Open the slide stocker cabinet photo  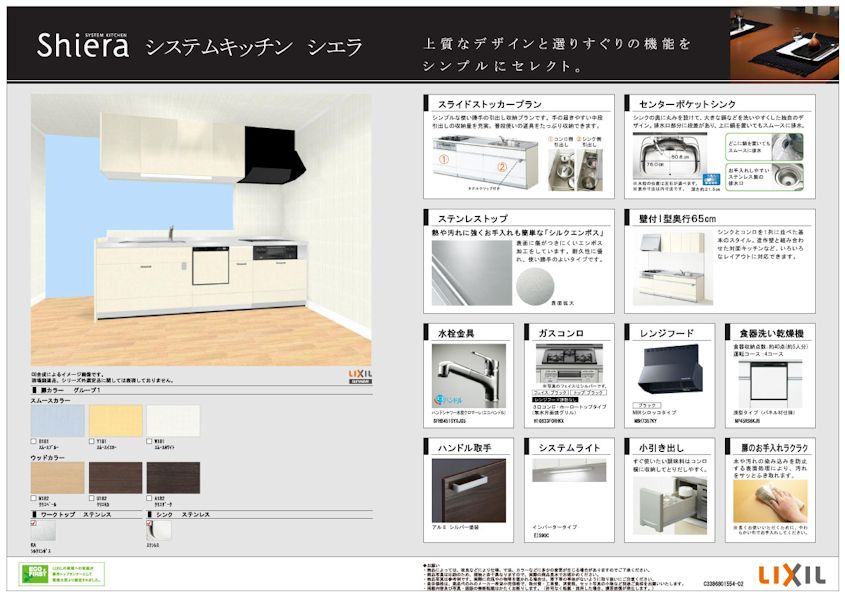tap(485, 162)
